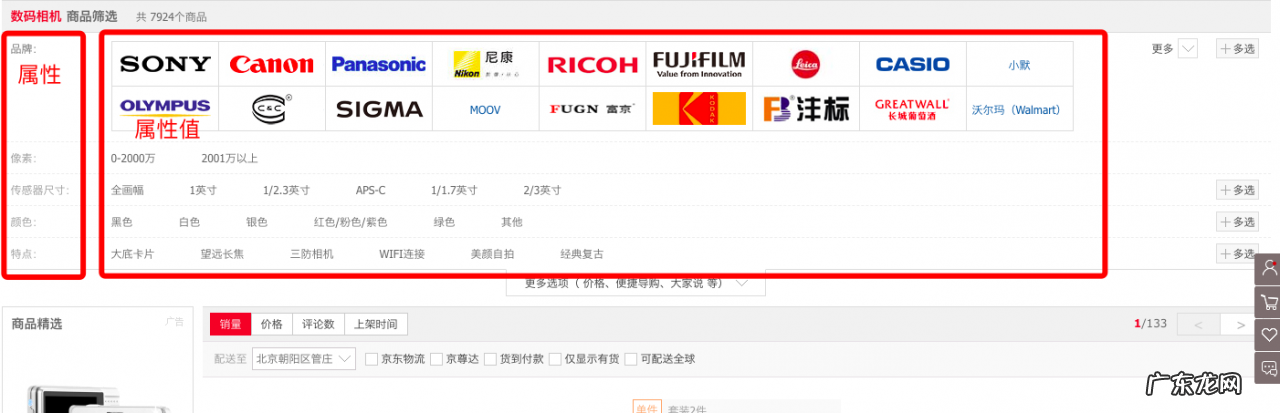The height and width of the screenshot is (413, 1280).
Task: Pick the FUGN 富京 brand logo
Action: tap(593, 109)
